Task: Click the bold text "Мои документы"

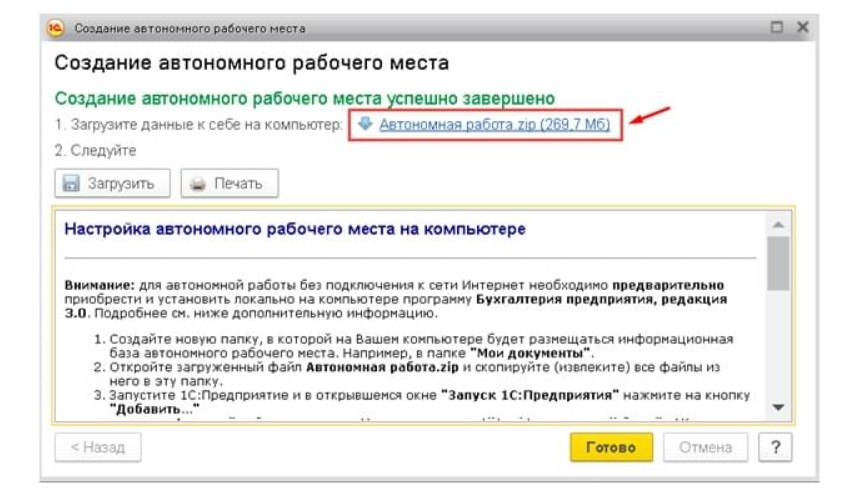Action: 530,353
